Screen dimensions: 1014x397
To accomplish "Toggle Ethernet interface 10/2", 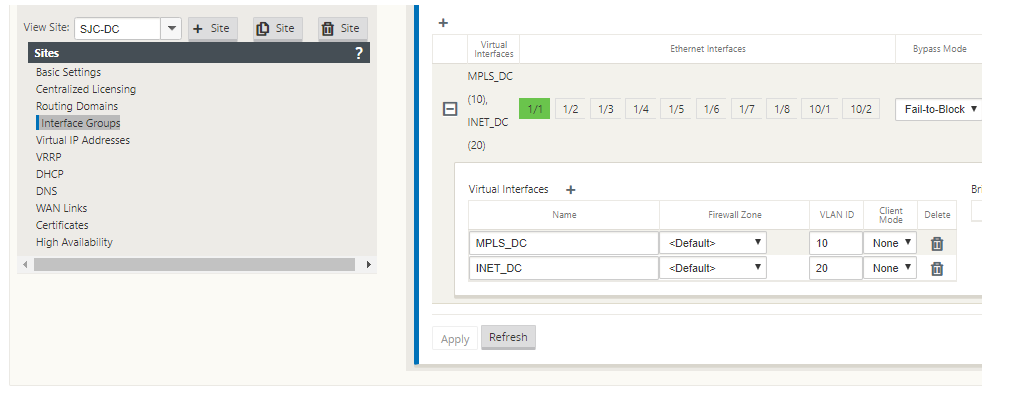I will point(861,109).
